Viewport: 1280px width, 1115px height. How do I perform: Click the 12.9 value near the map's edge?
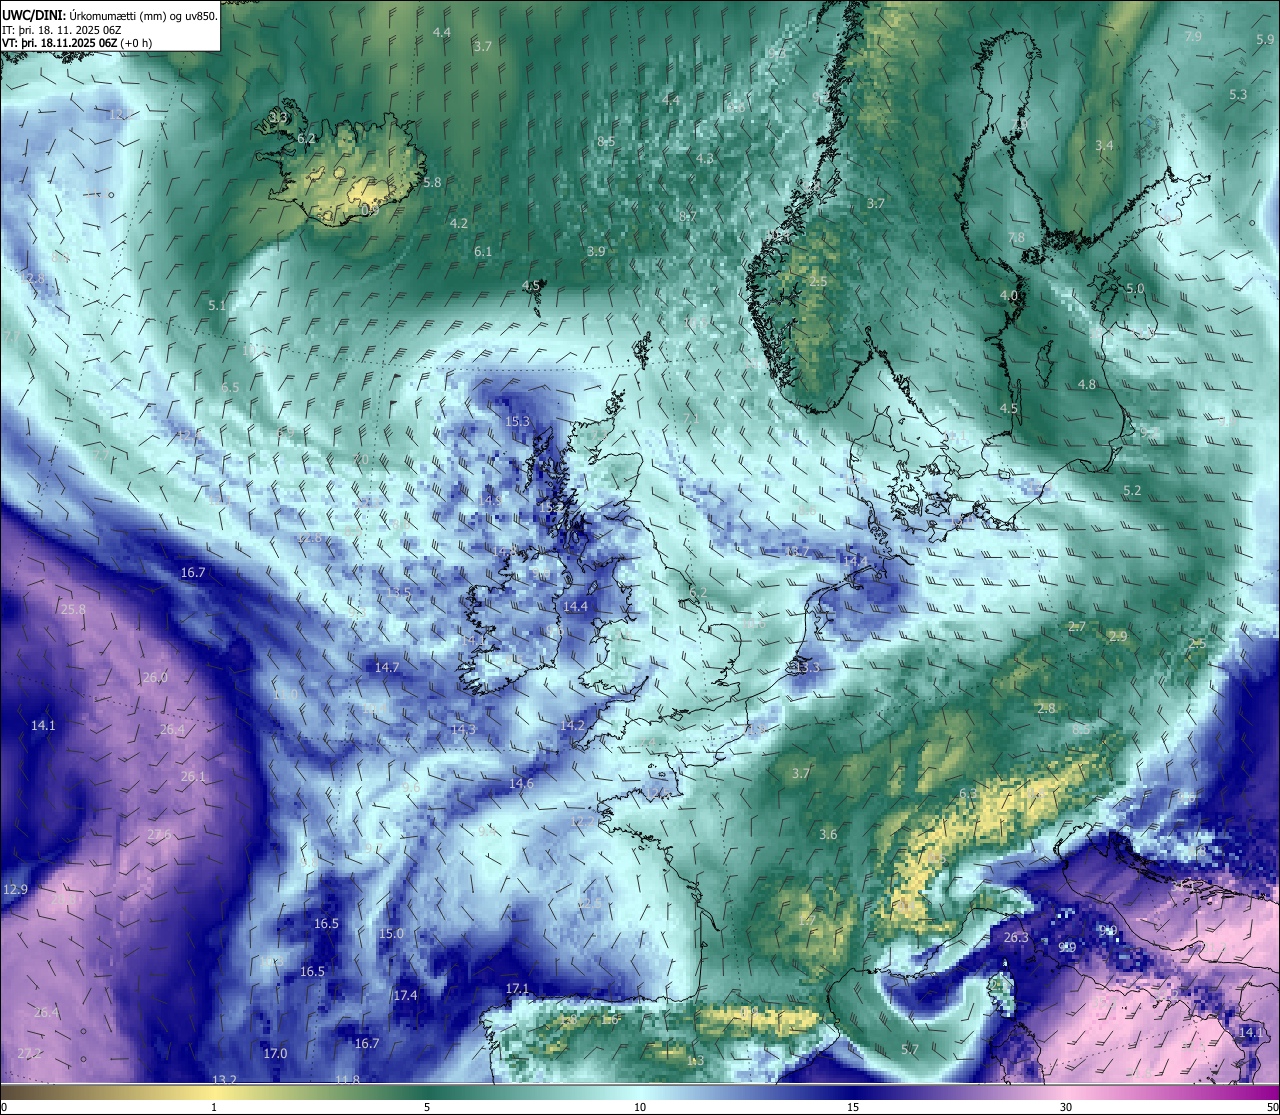(x=16, y=889)
